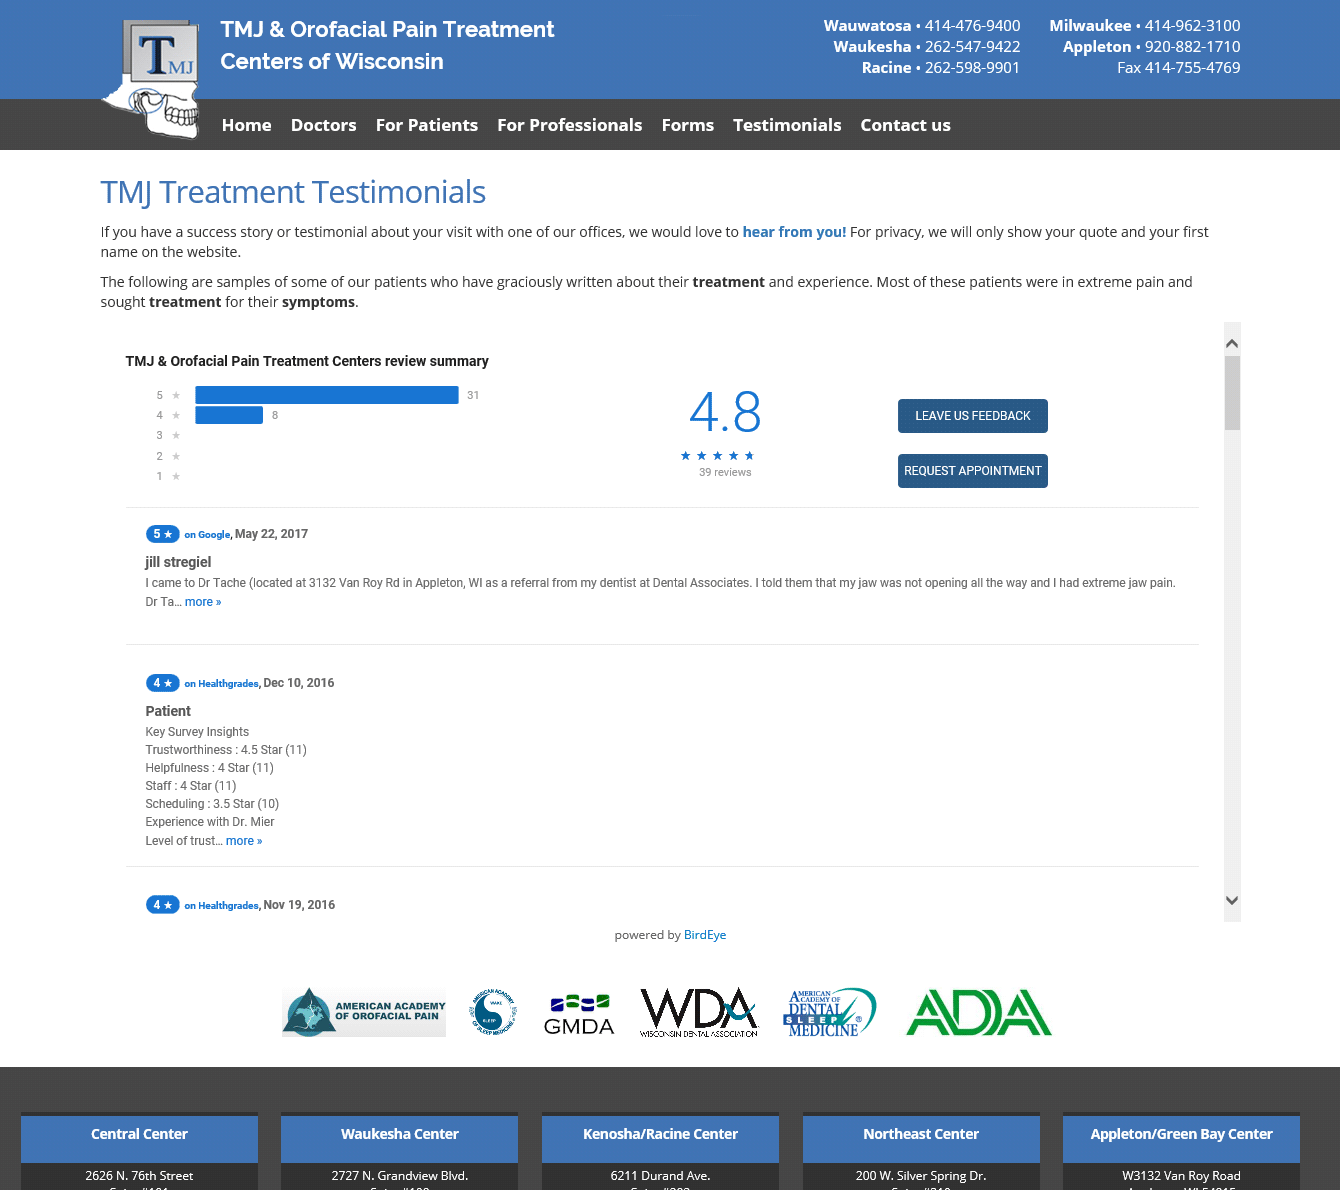Click the star row under 4.8 rating

pos(717,456)
